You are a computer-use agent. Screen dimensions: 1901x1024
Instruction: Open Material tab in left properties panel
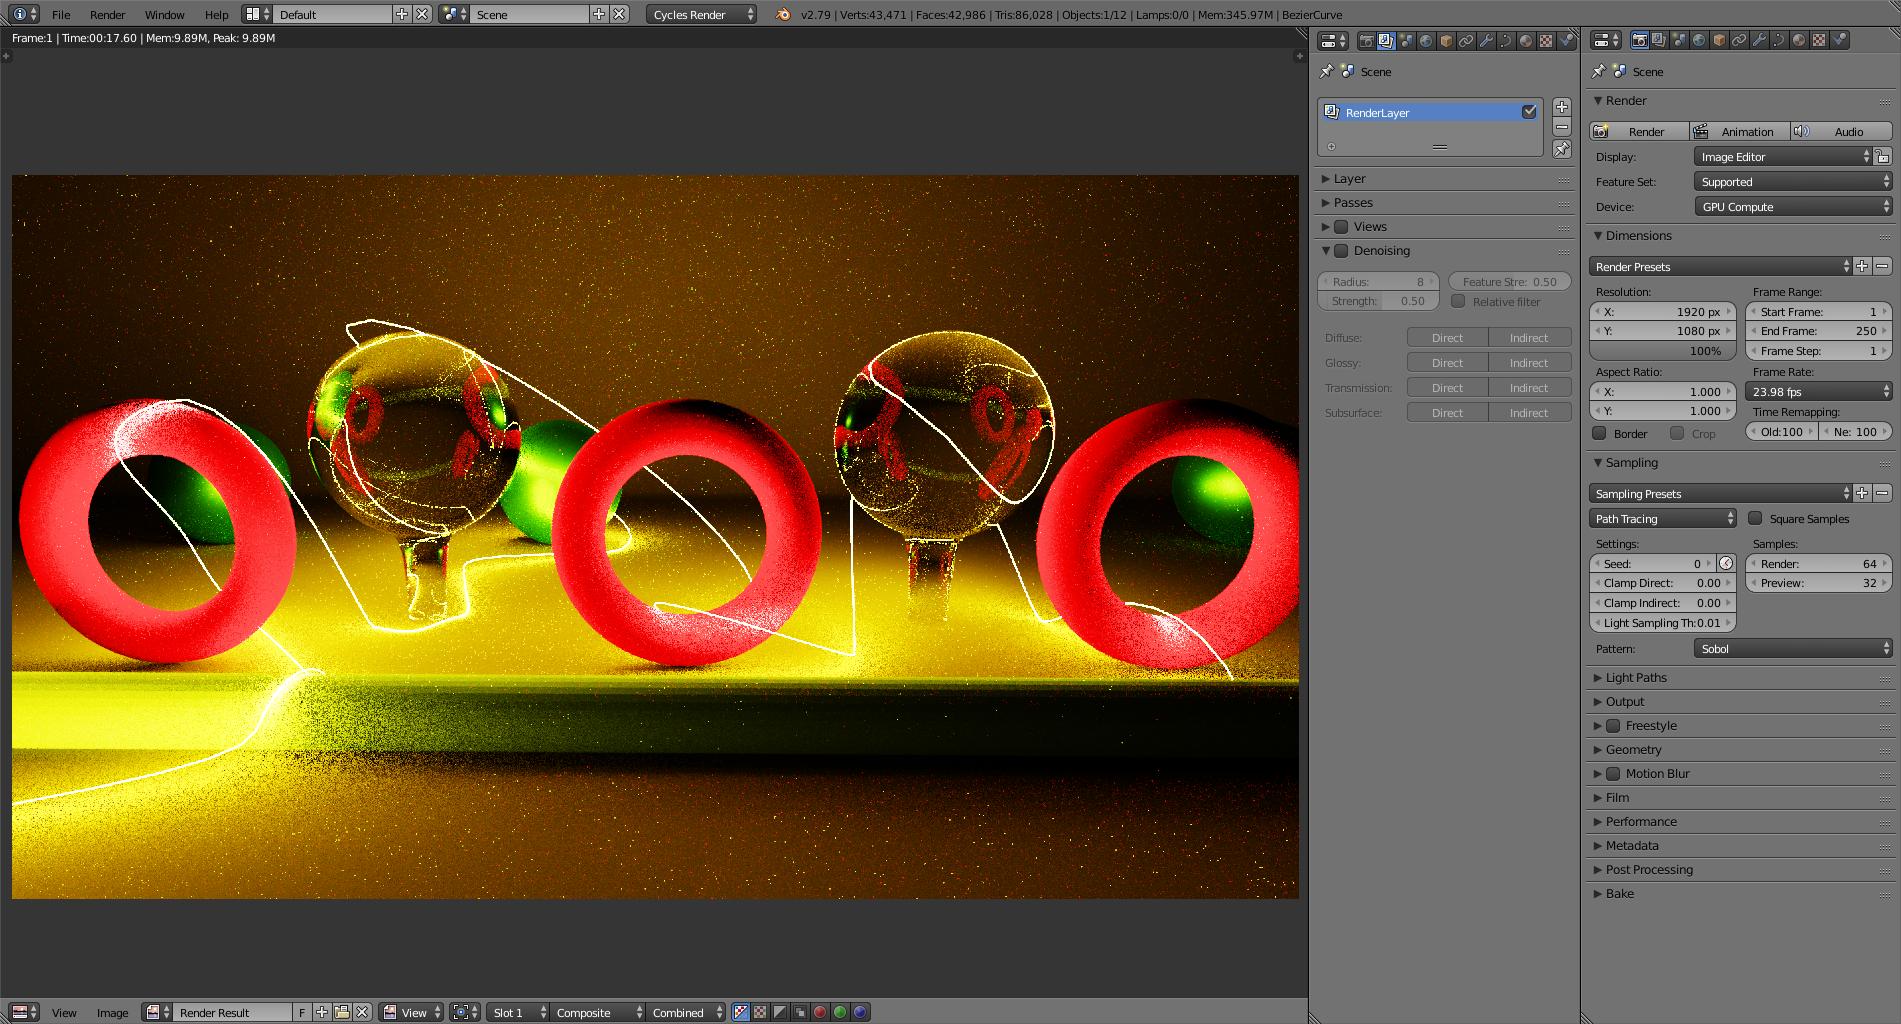coord(1525,41)
